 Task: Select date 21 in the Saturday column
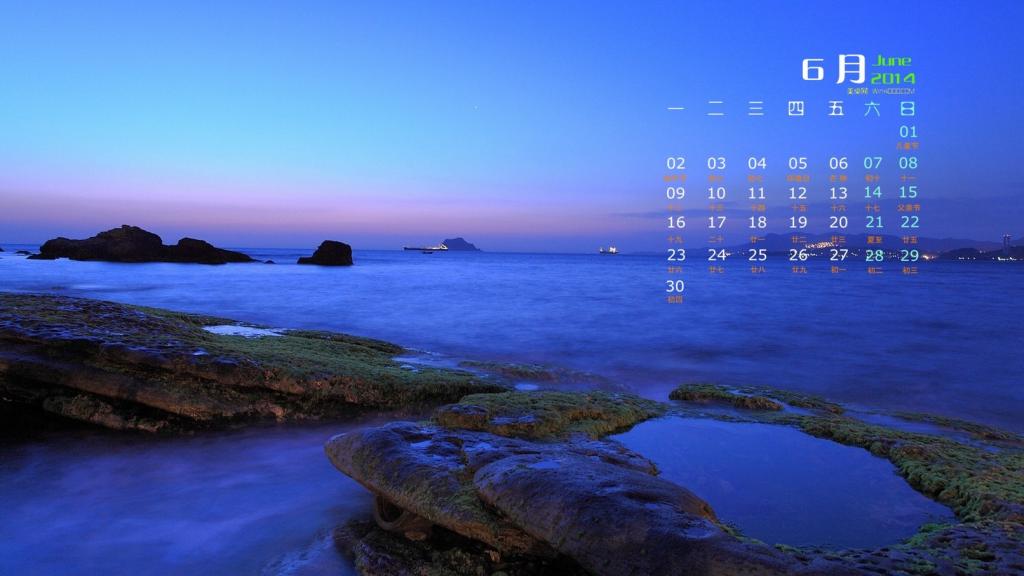tap(874, 223)
